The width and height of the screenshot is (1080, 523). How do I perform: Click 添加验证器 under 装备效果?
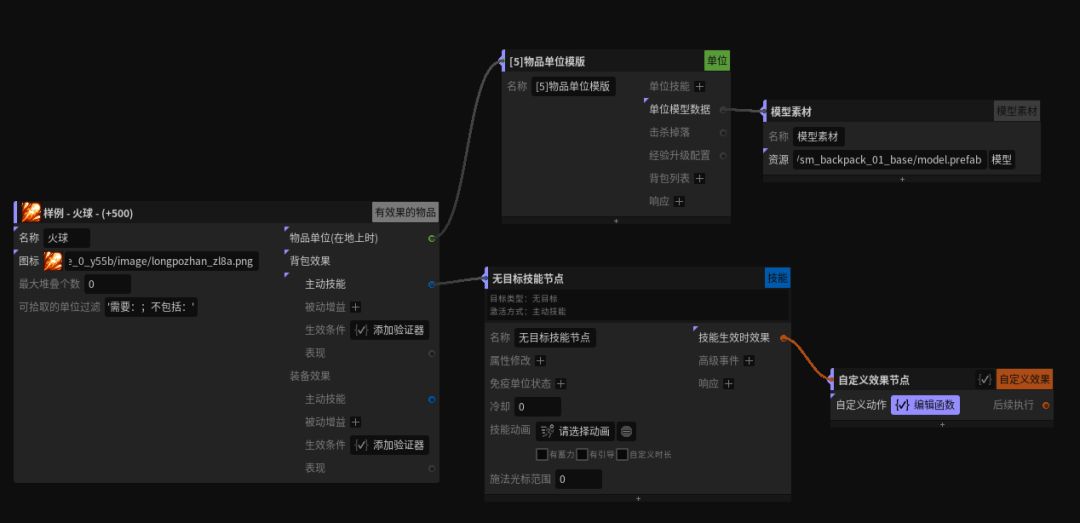pos(389,445)
